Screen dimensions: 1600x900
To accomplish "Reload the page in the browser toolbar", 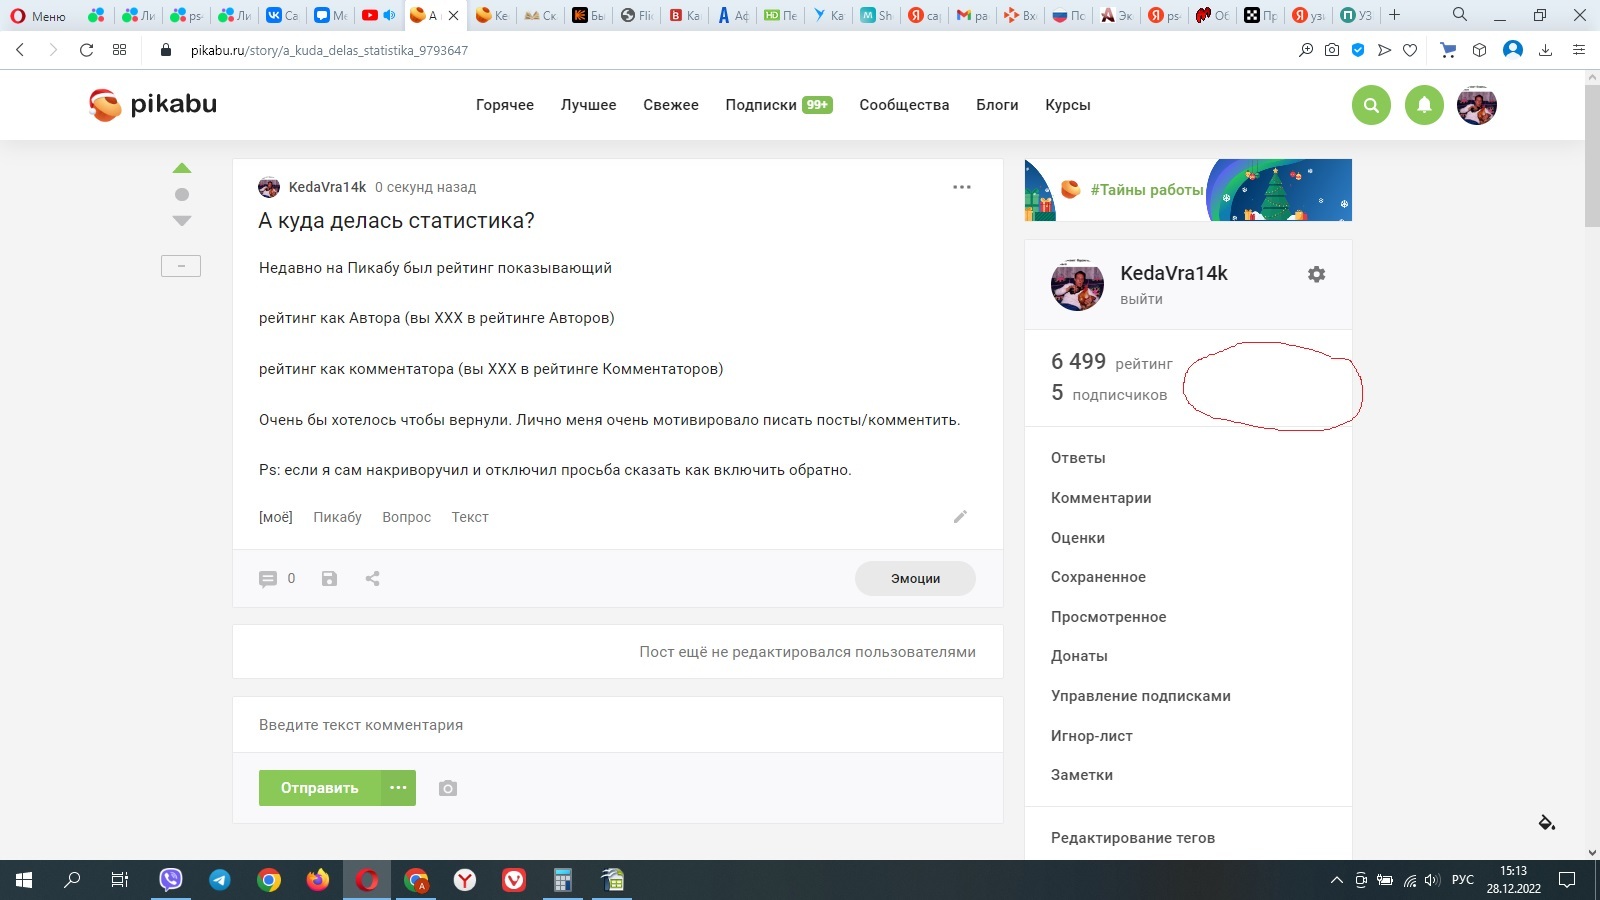I will [x=86, y=50].
